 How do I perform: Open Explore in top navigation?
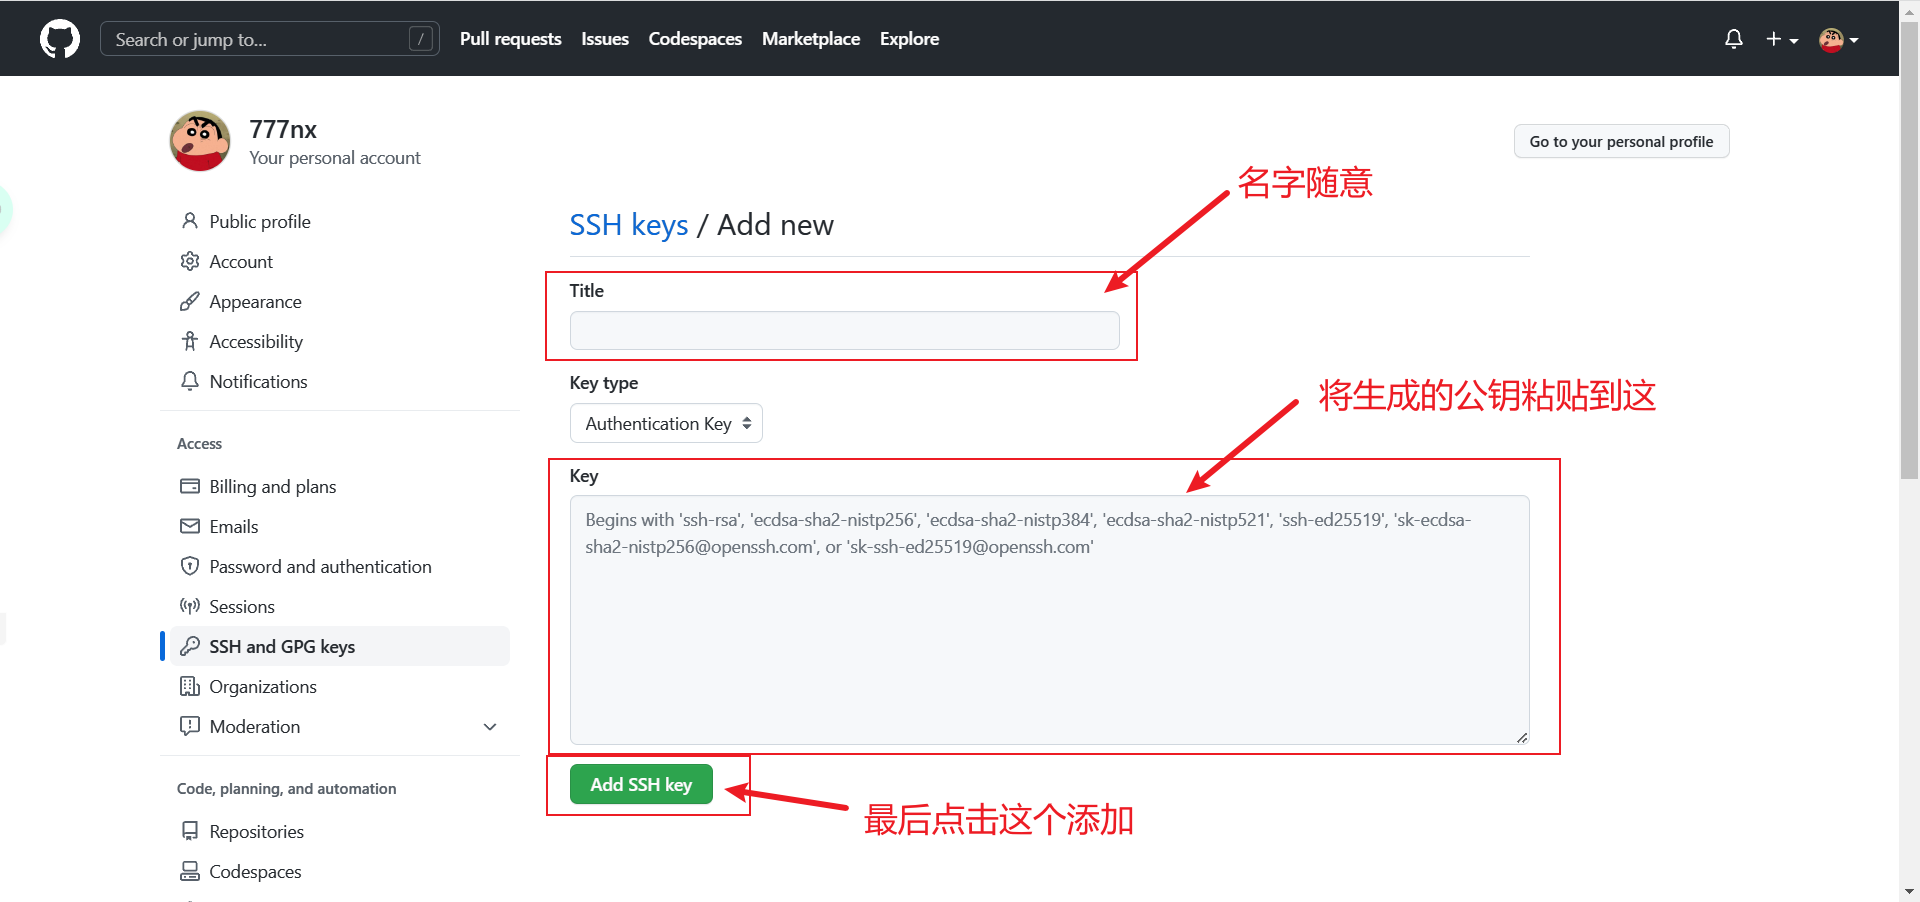click(x=909, y=39)
